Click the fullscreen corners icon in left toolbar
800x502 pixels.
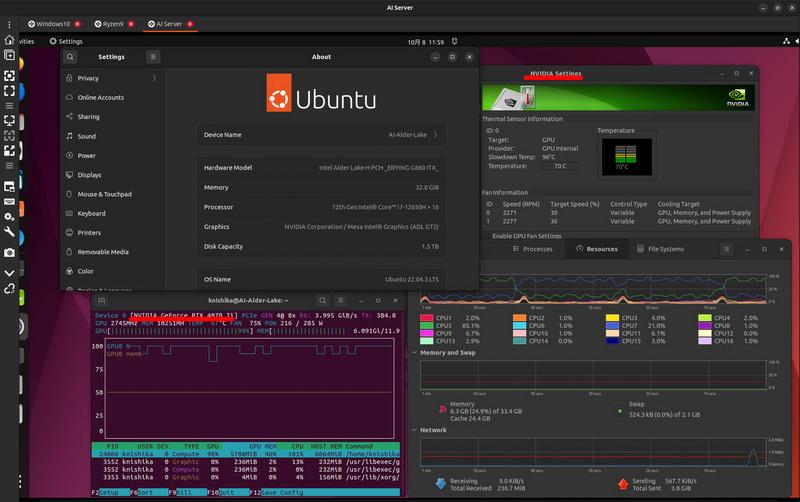click(9, 91)
